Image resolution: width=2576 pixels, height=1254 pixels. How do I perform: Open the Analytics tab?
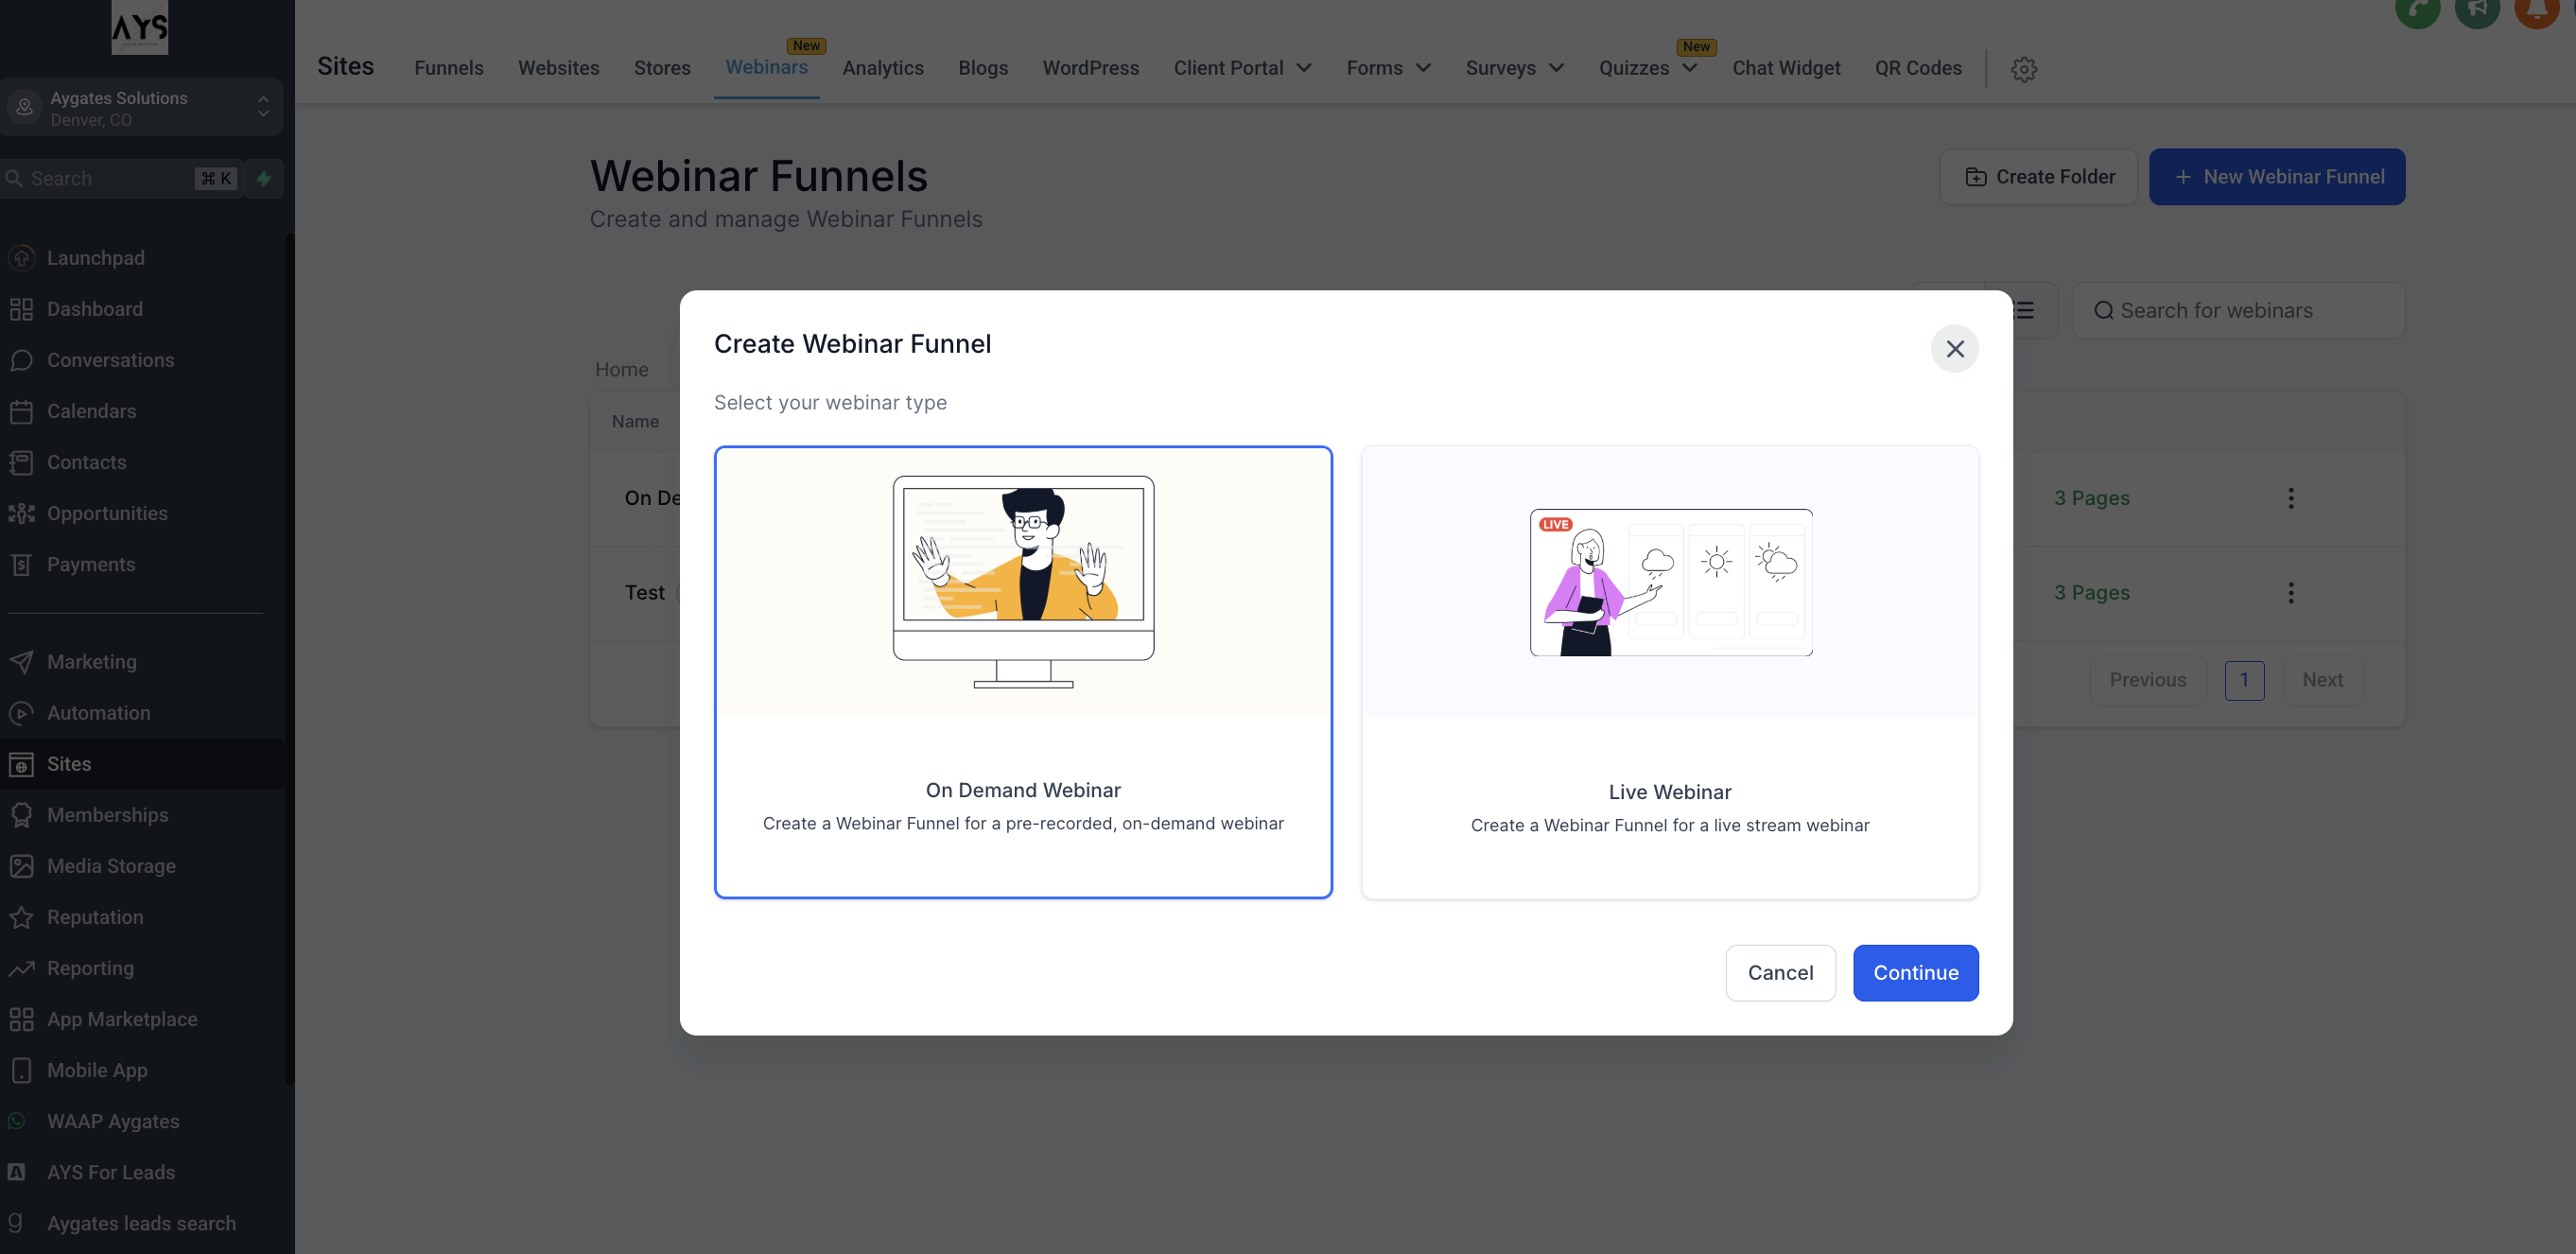click(x=883, y=68)
